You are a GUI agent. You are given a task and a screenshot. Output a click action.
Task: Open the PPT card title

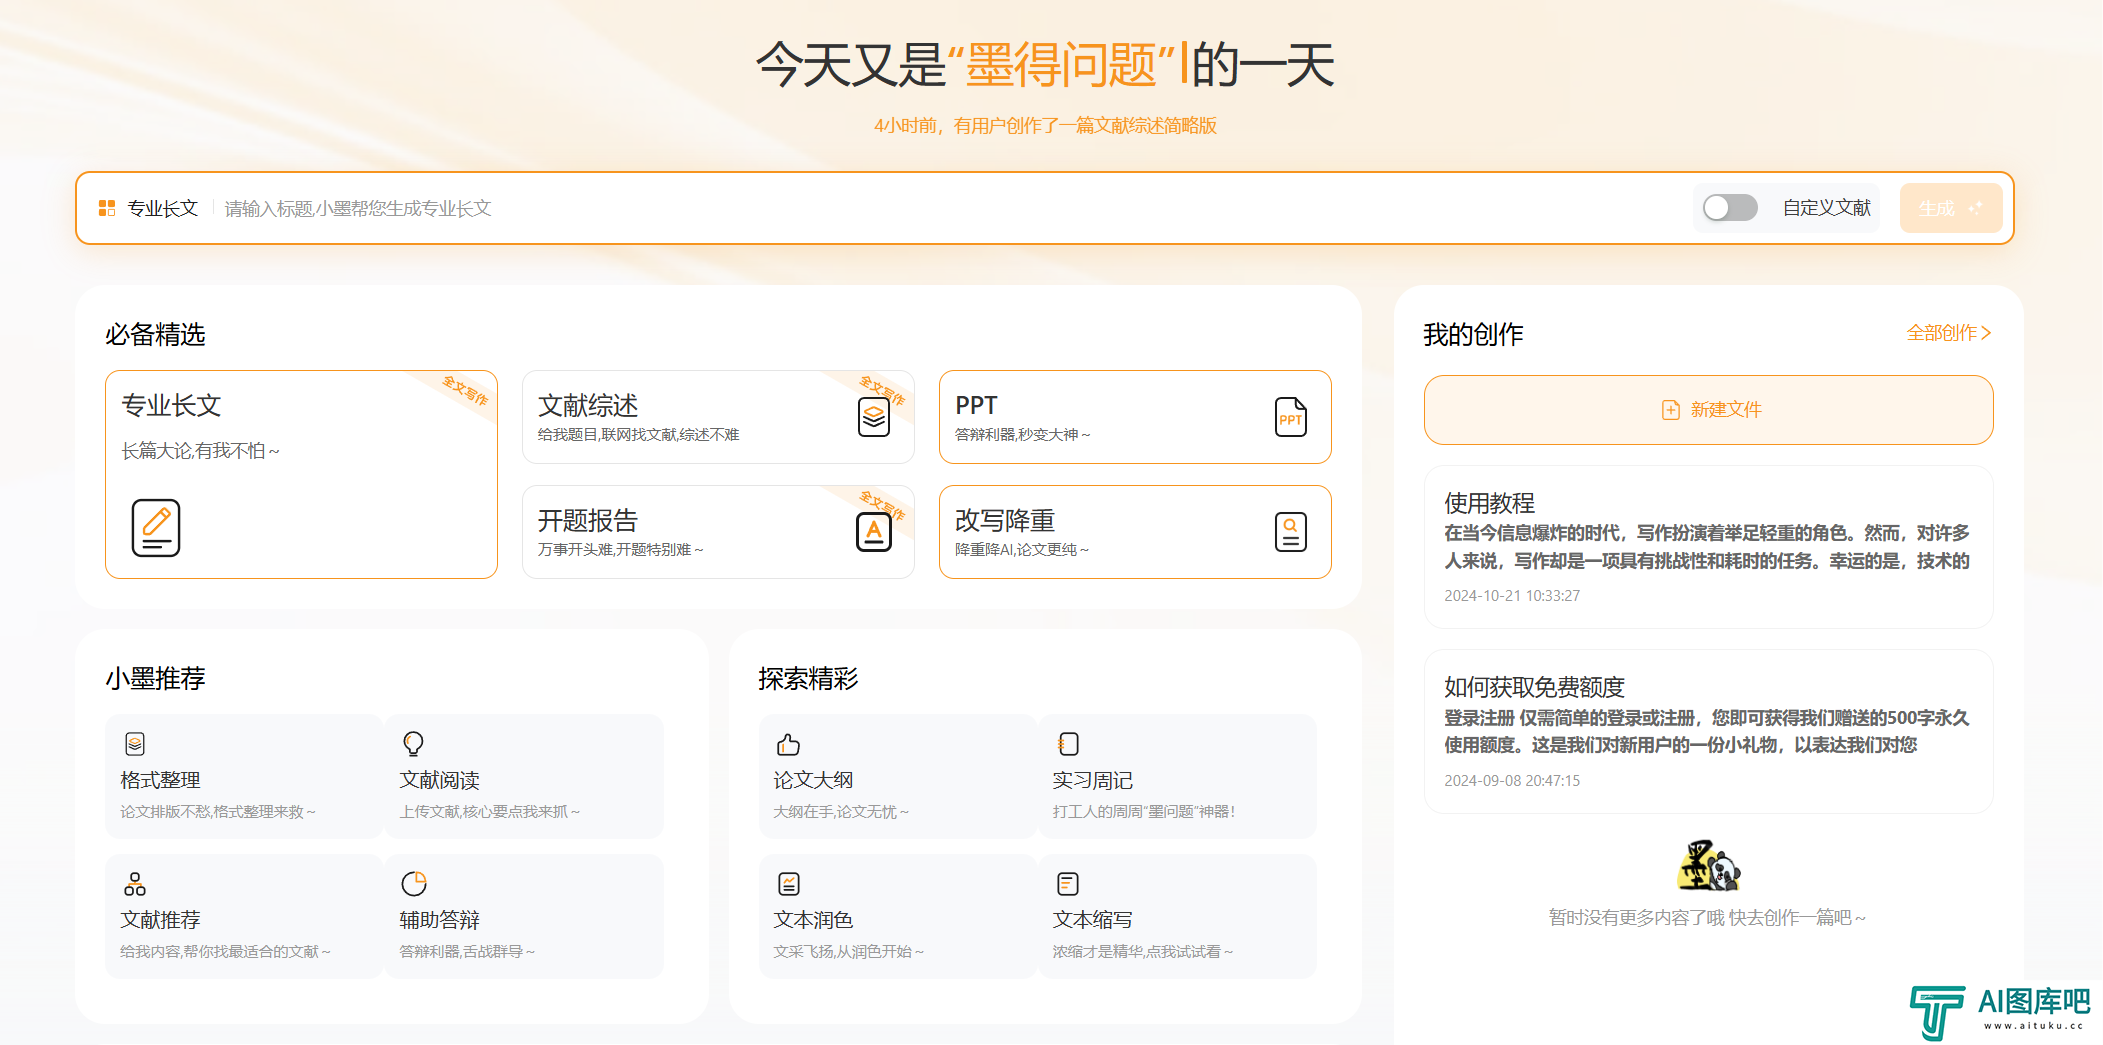pyautogui.click(x=976, y=405)
